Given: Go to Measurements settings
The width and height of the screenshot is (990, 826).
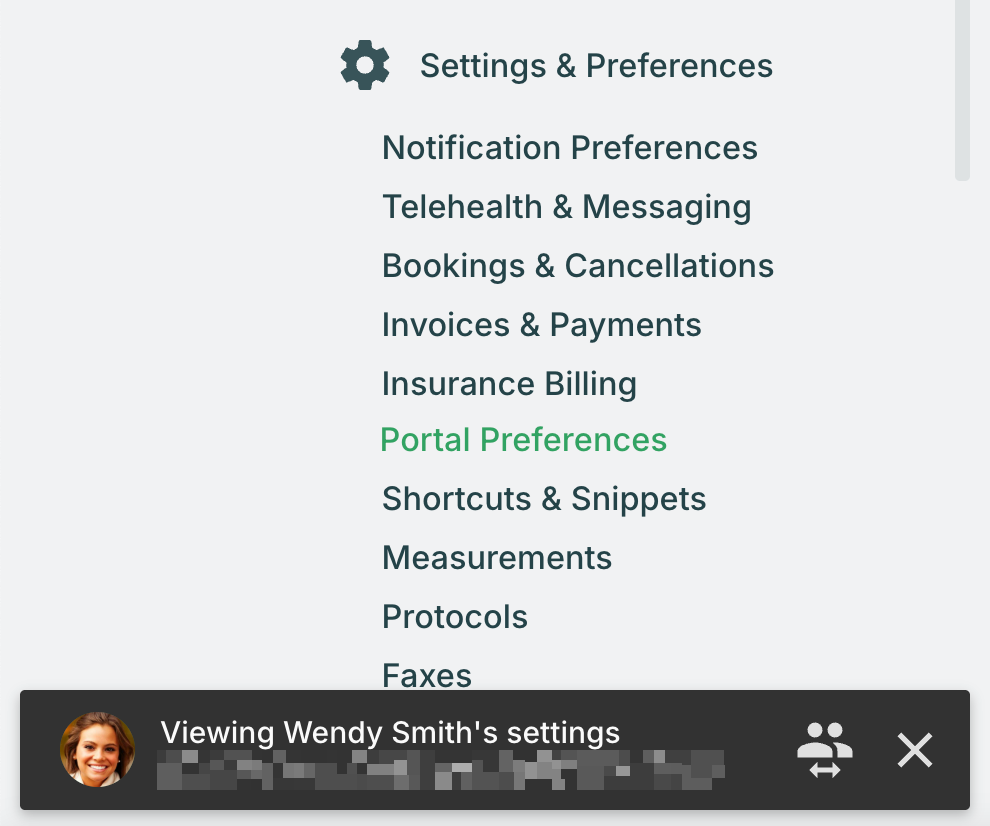Looking at the screenshot, I should coord(497,558).
